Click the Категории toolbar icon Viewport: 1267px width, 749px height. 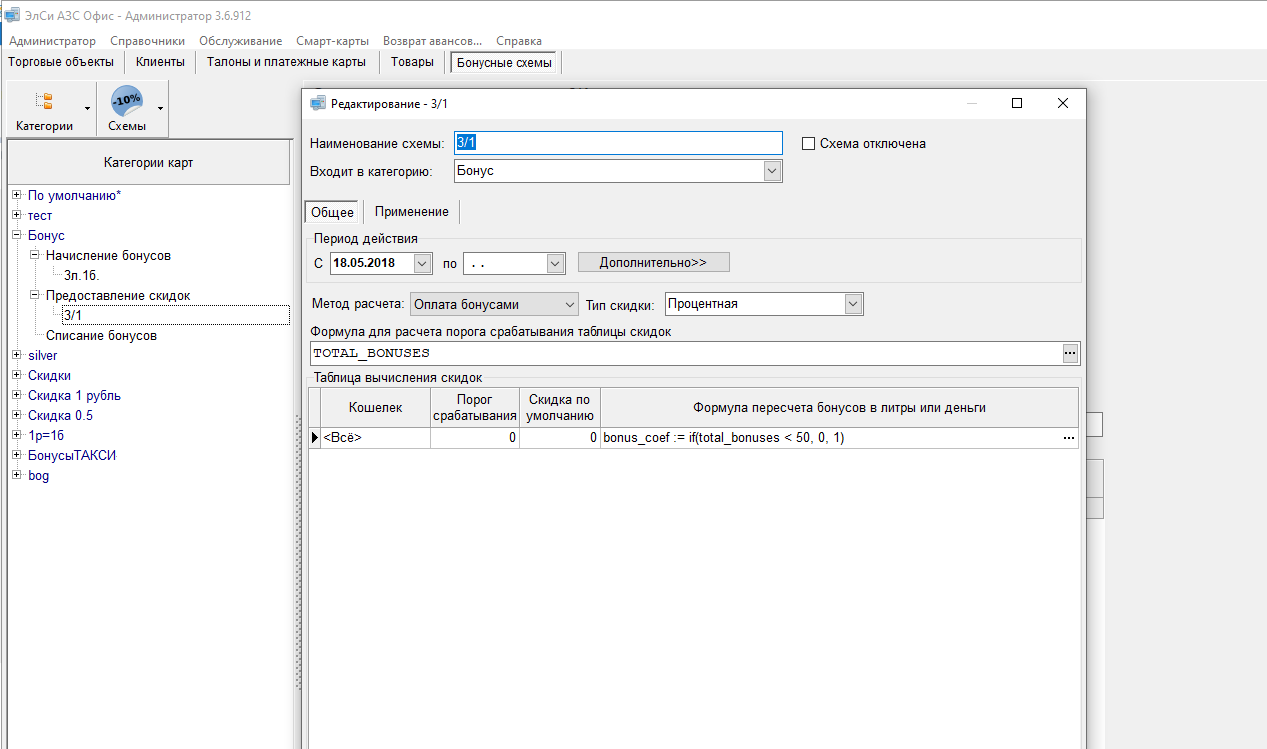(x=44, y=102)
